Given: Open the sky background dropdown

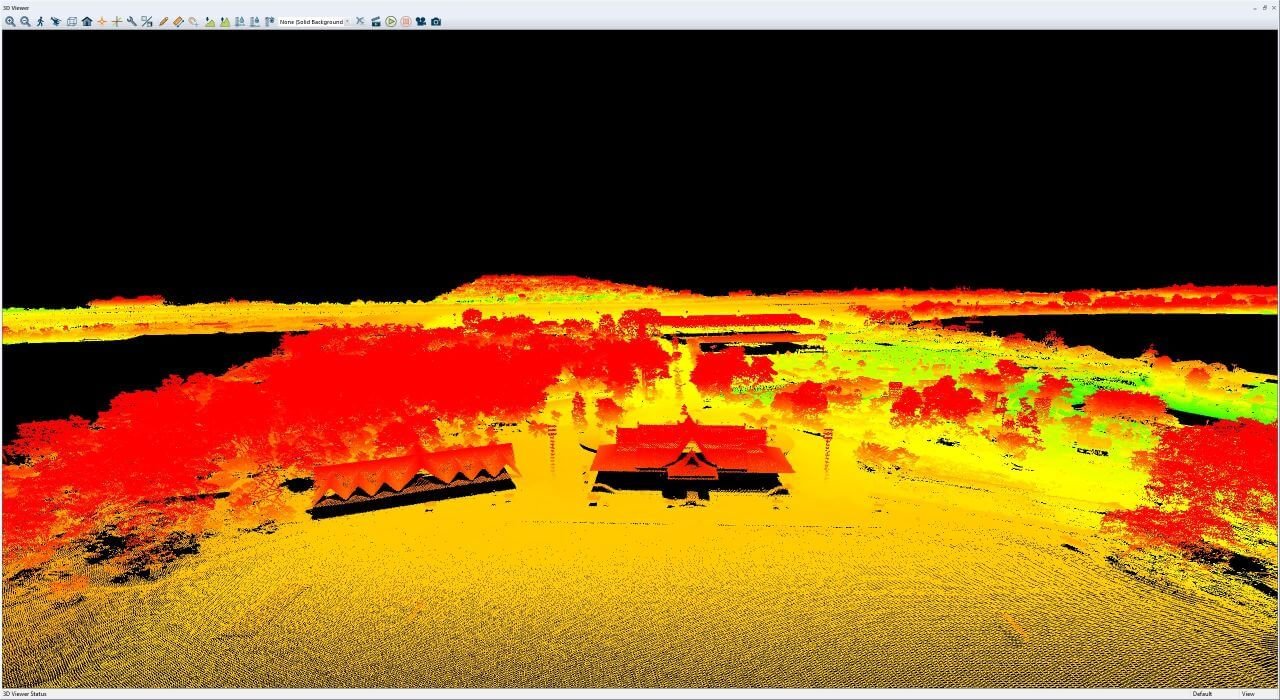Looking at the screenshot, I should tap(314, 21).
